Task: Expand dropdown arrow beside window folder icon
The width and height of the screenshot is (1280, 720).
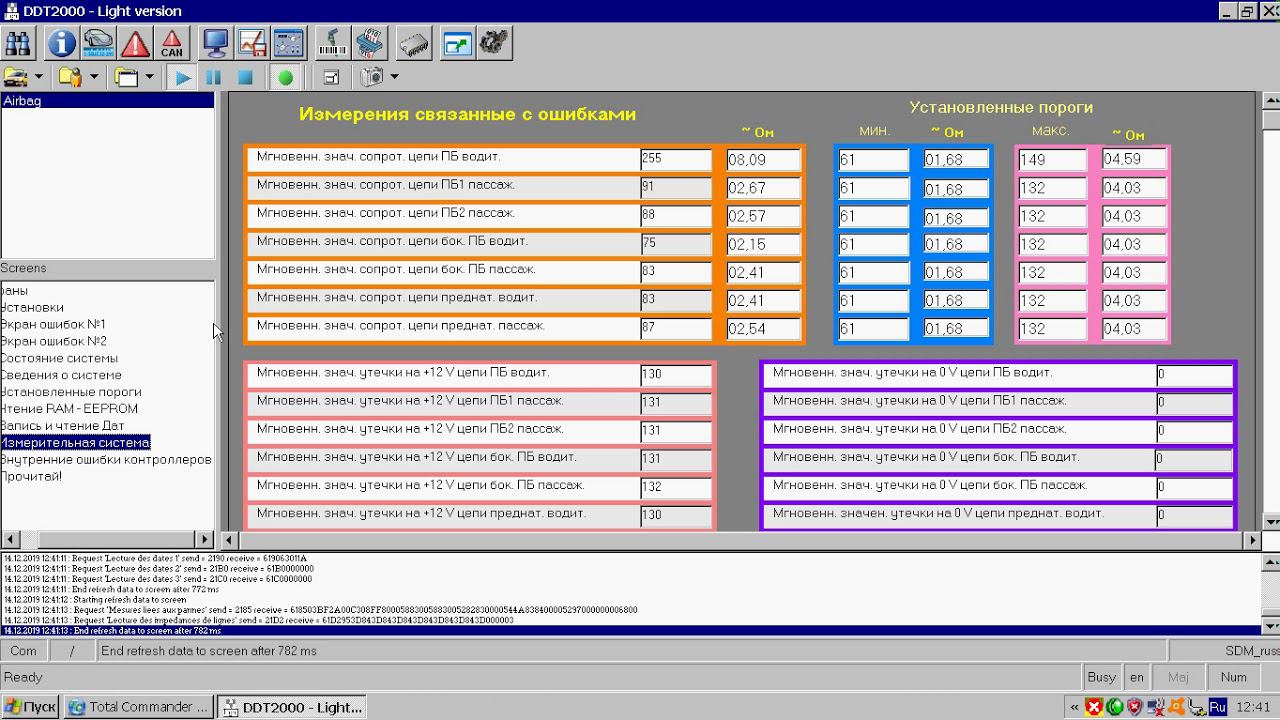Action: (x=150, y=77)
